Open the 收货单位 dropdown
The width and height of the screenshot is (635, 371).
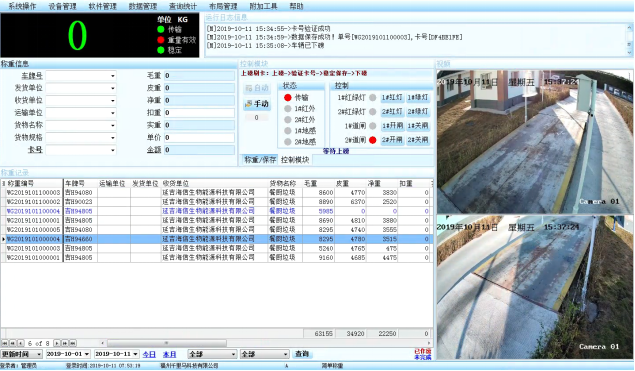tap(113, 100)
